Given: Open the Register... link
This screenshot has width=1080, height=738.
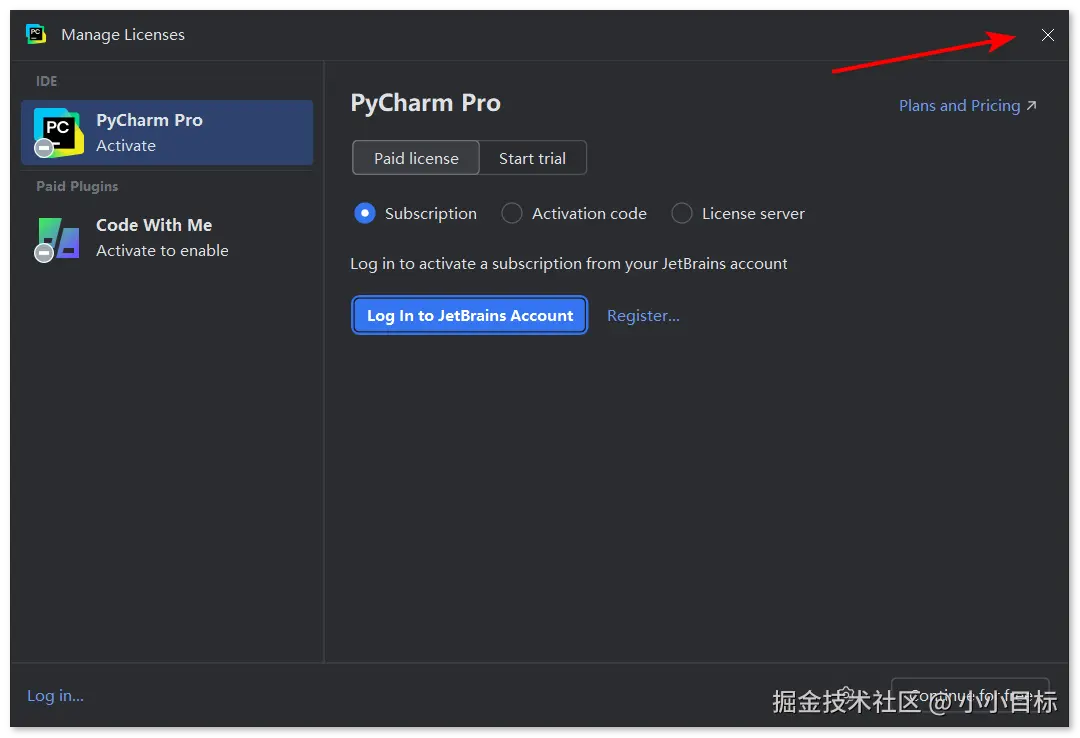Looking at the screenshot, I should (x=643, y=315).
